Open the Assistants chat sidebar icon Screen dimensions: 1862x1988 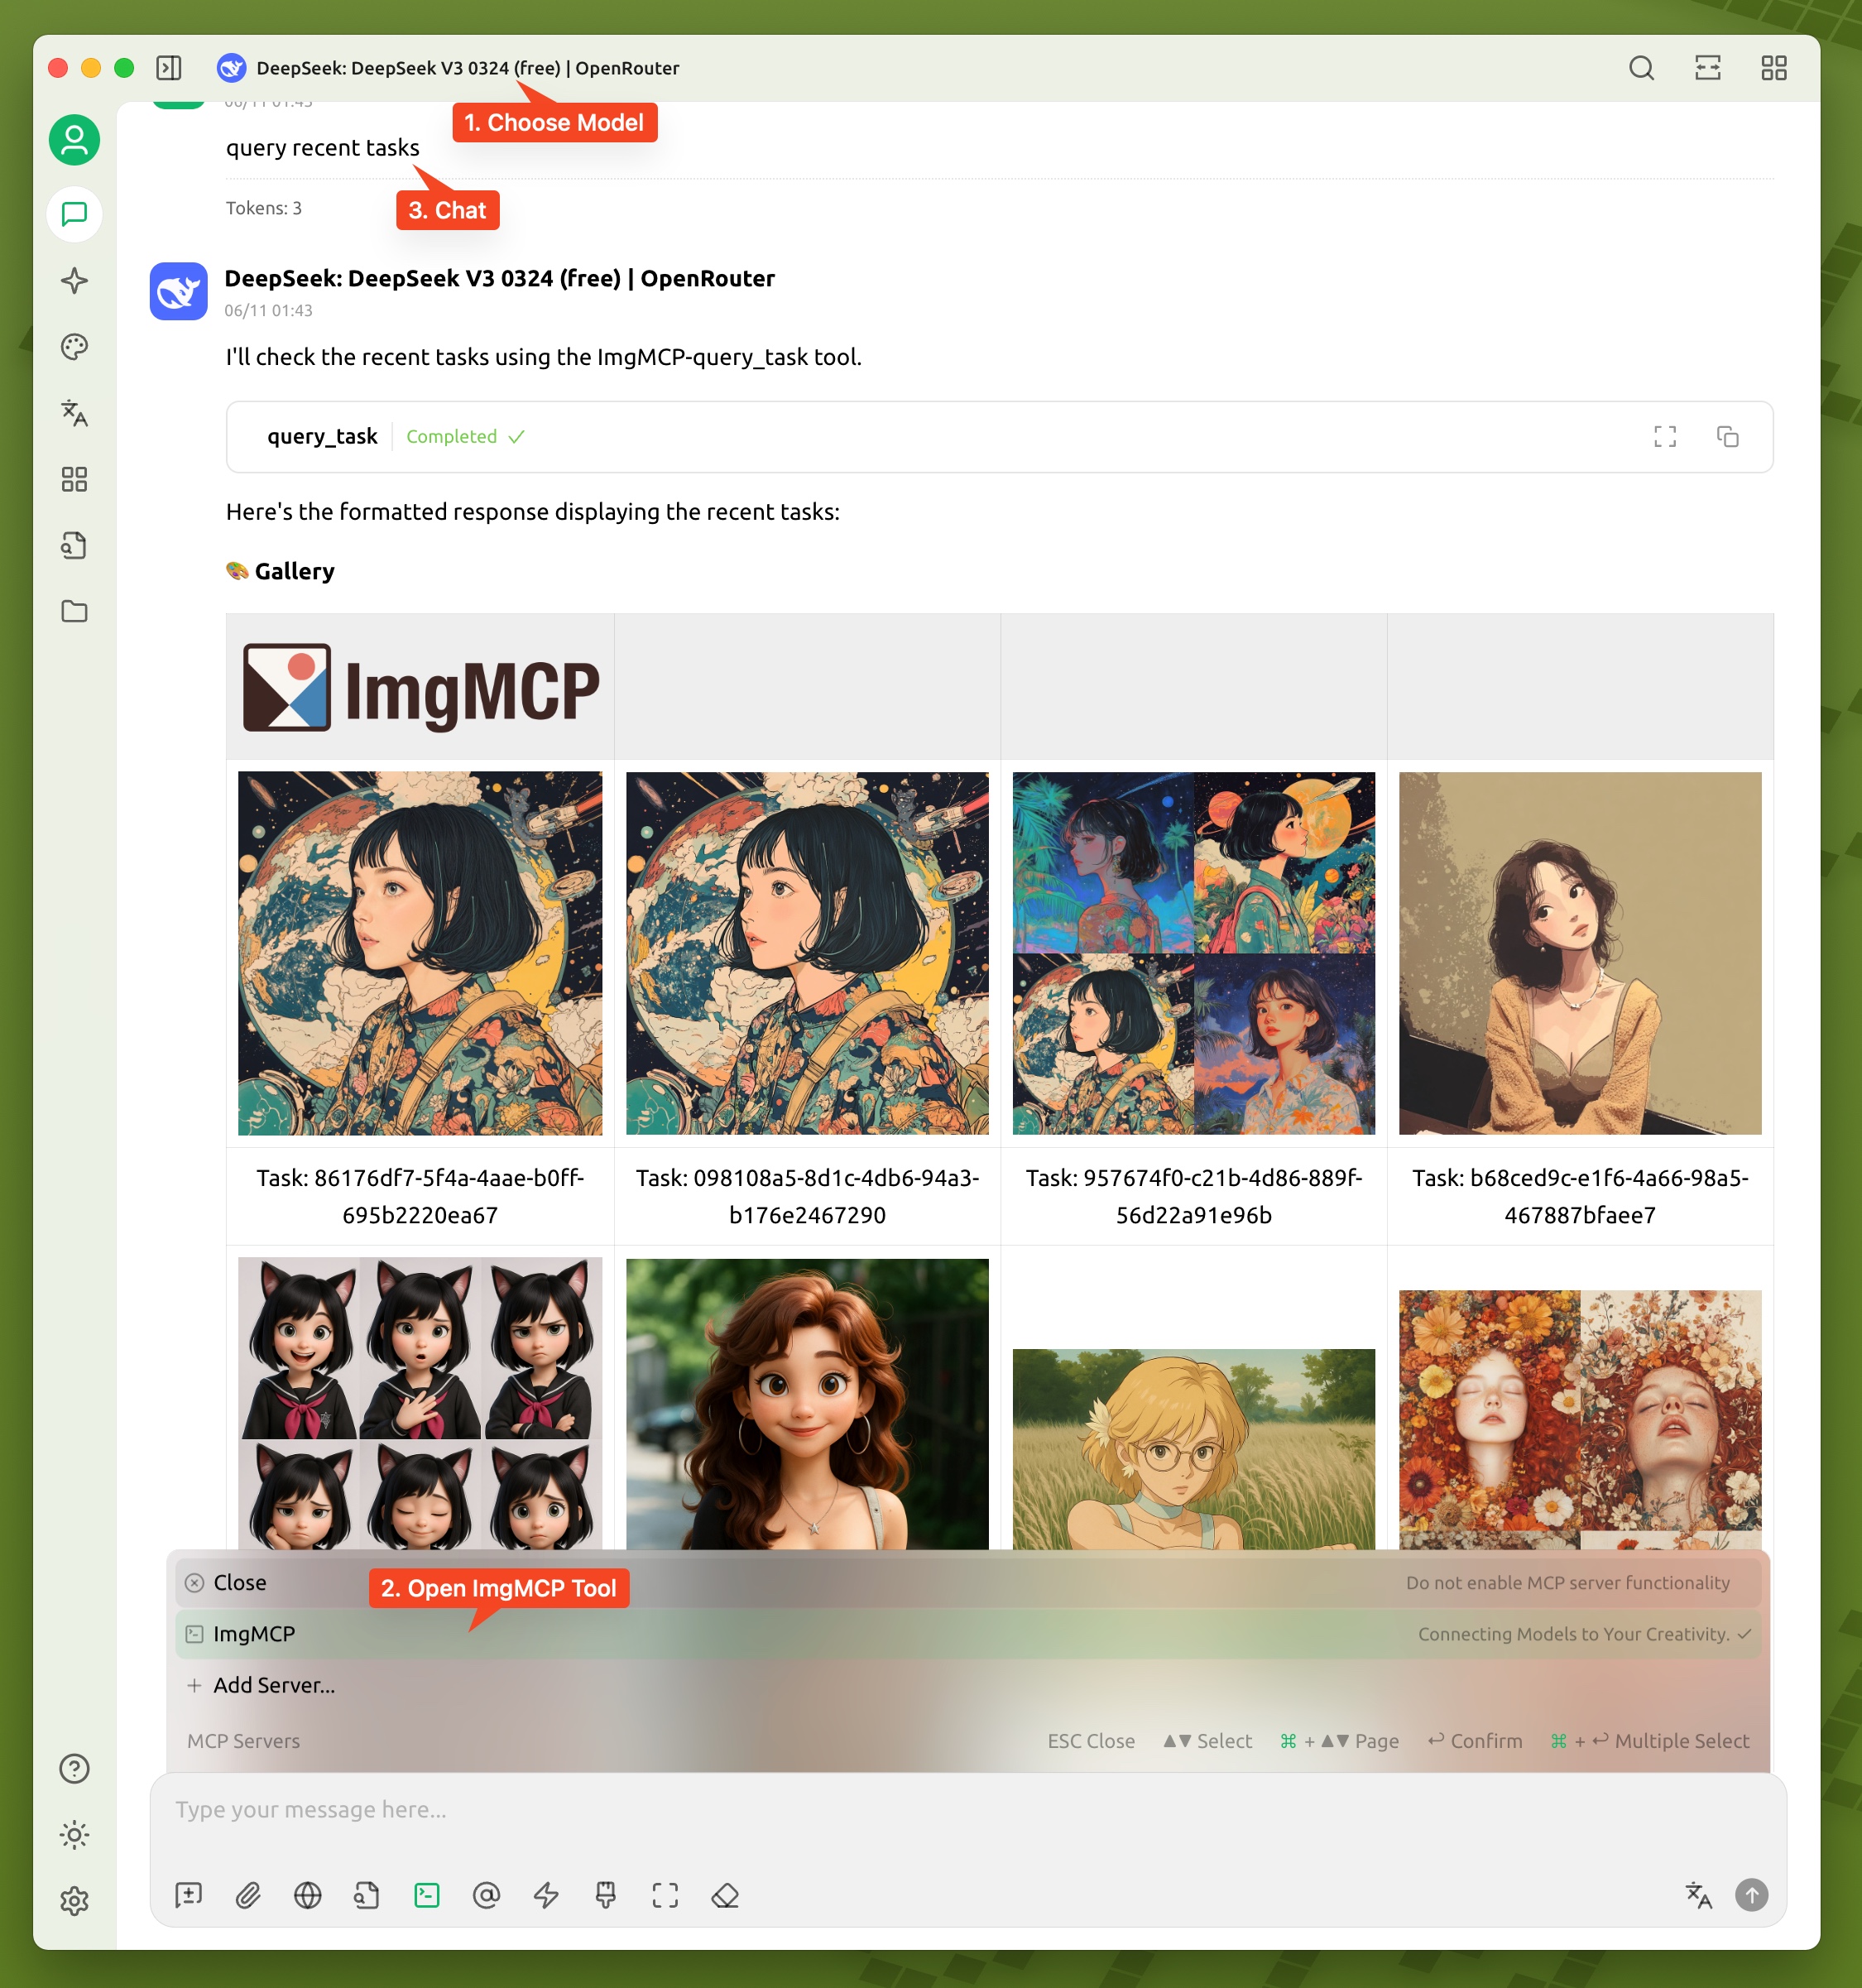tap(74, 214)
